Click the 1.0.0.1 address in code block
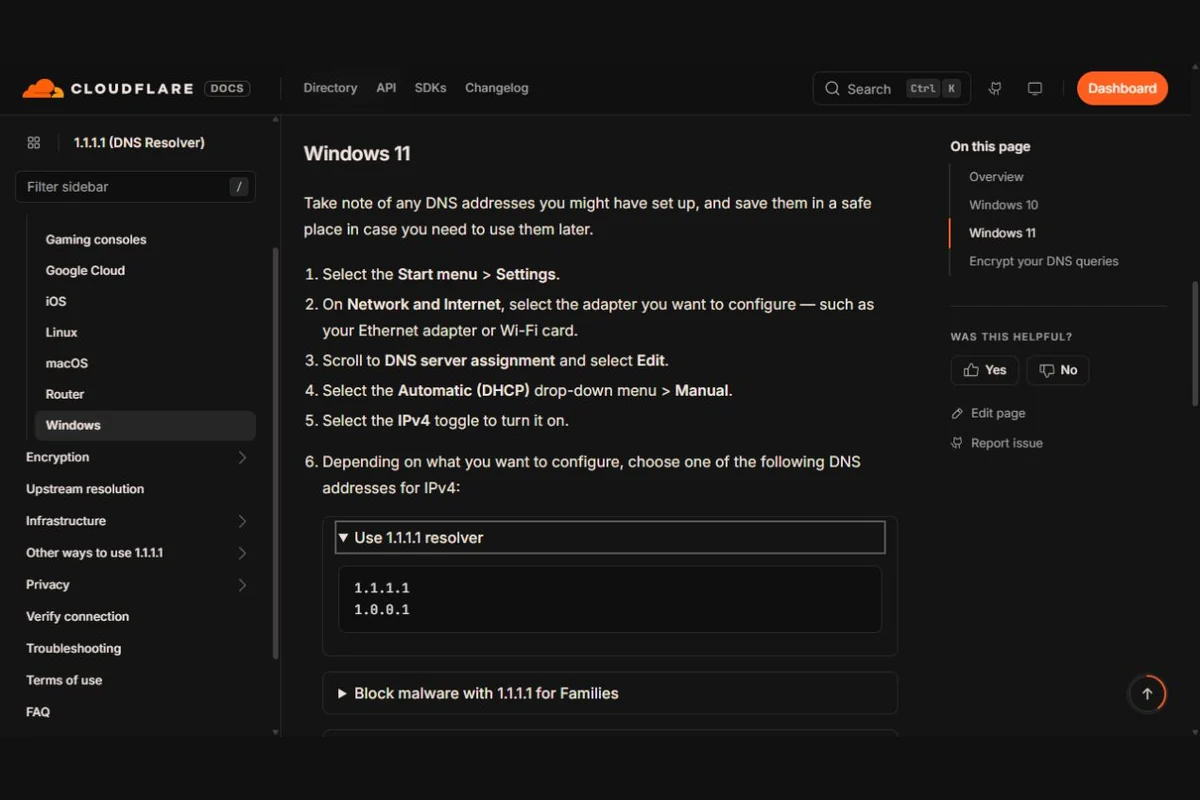 382,610
